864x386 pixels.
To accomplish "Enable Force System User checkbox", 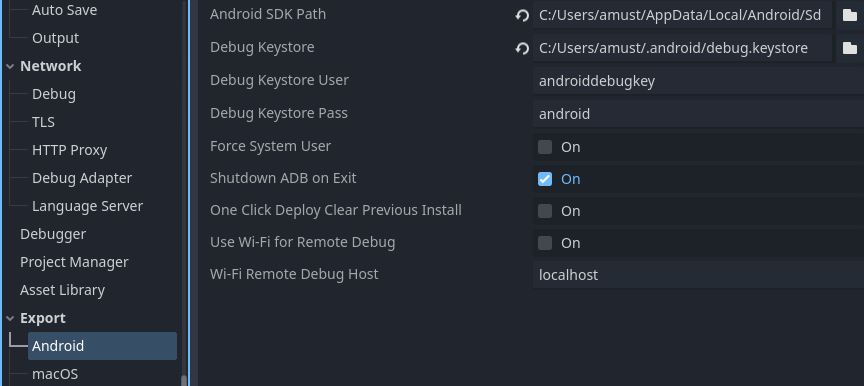I will coord(545,147).
